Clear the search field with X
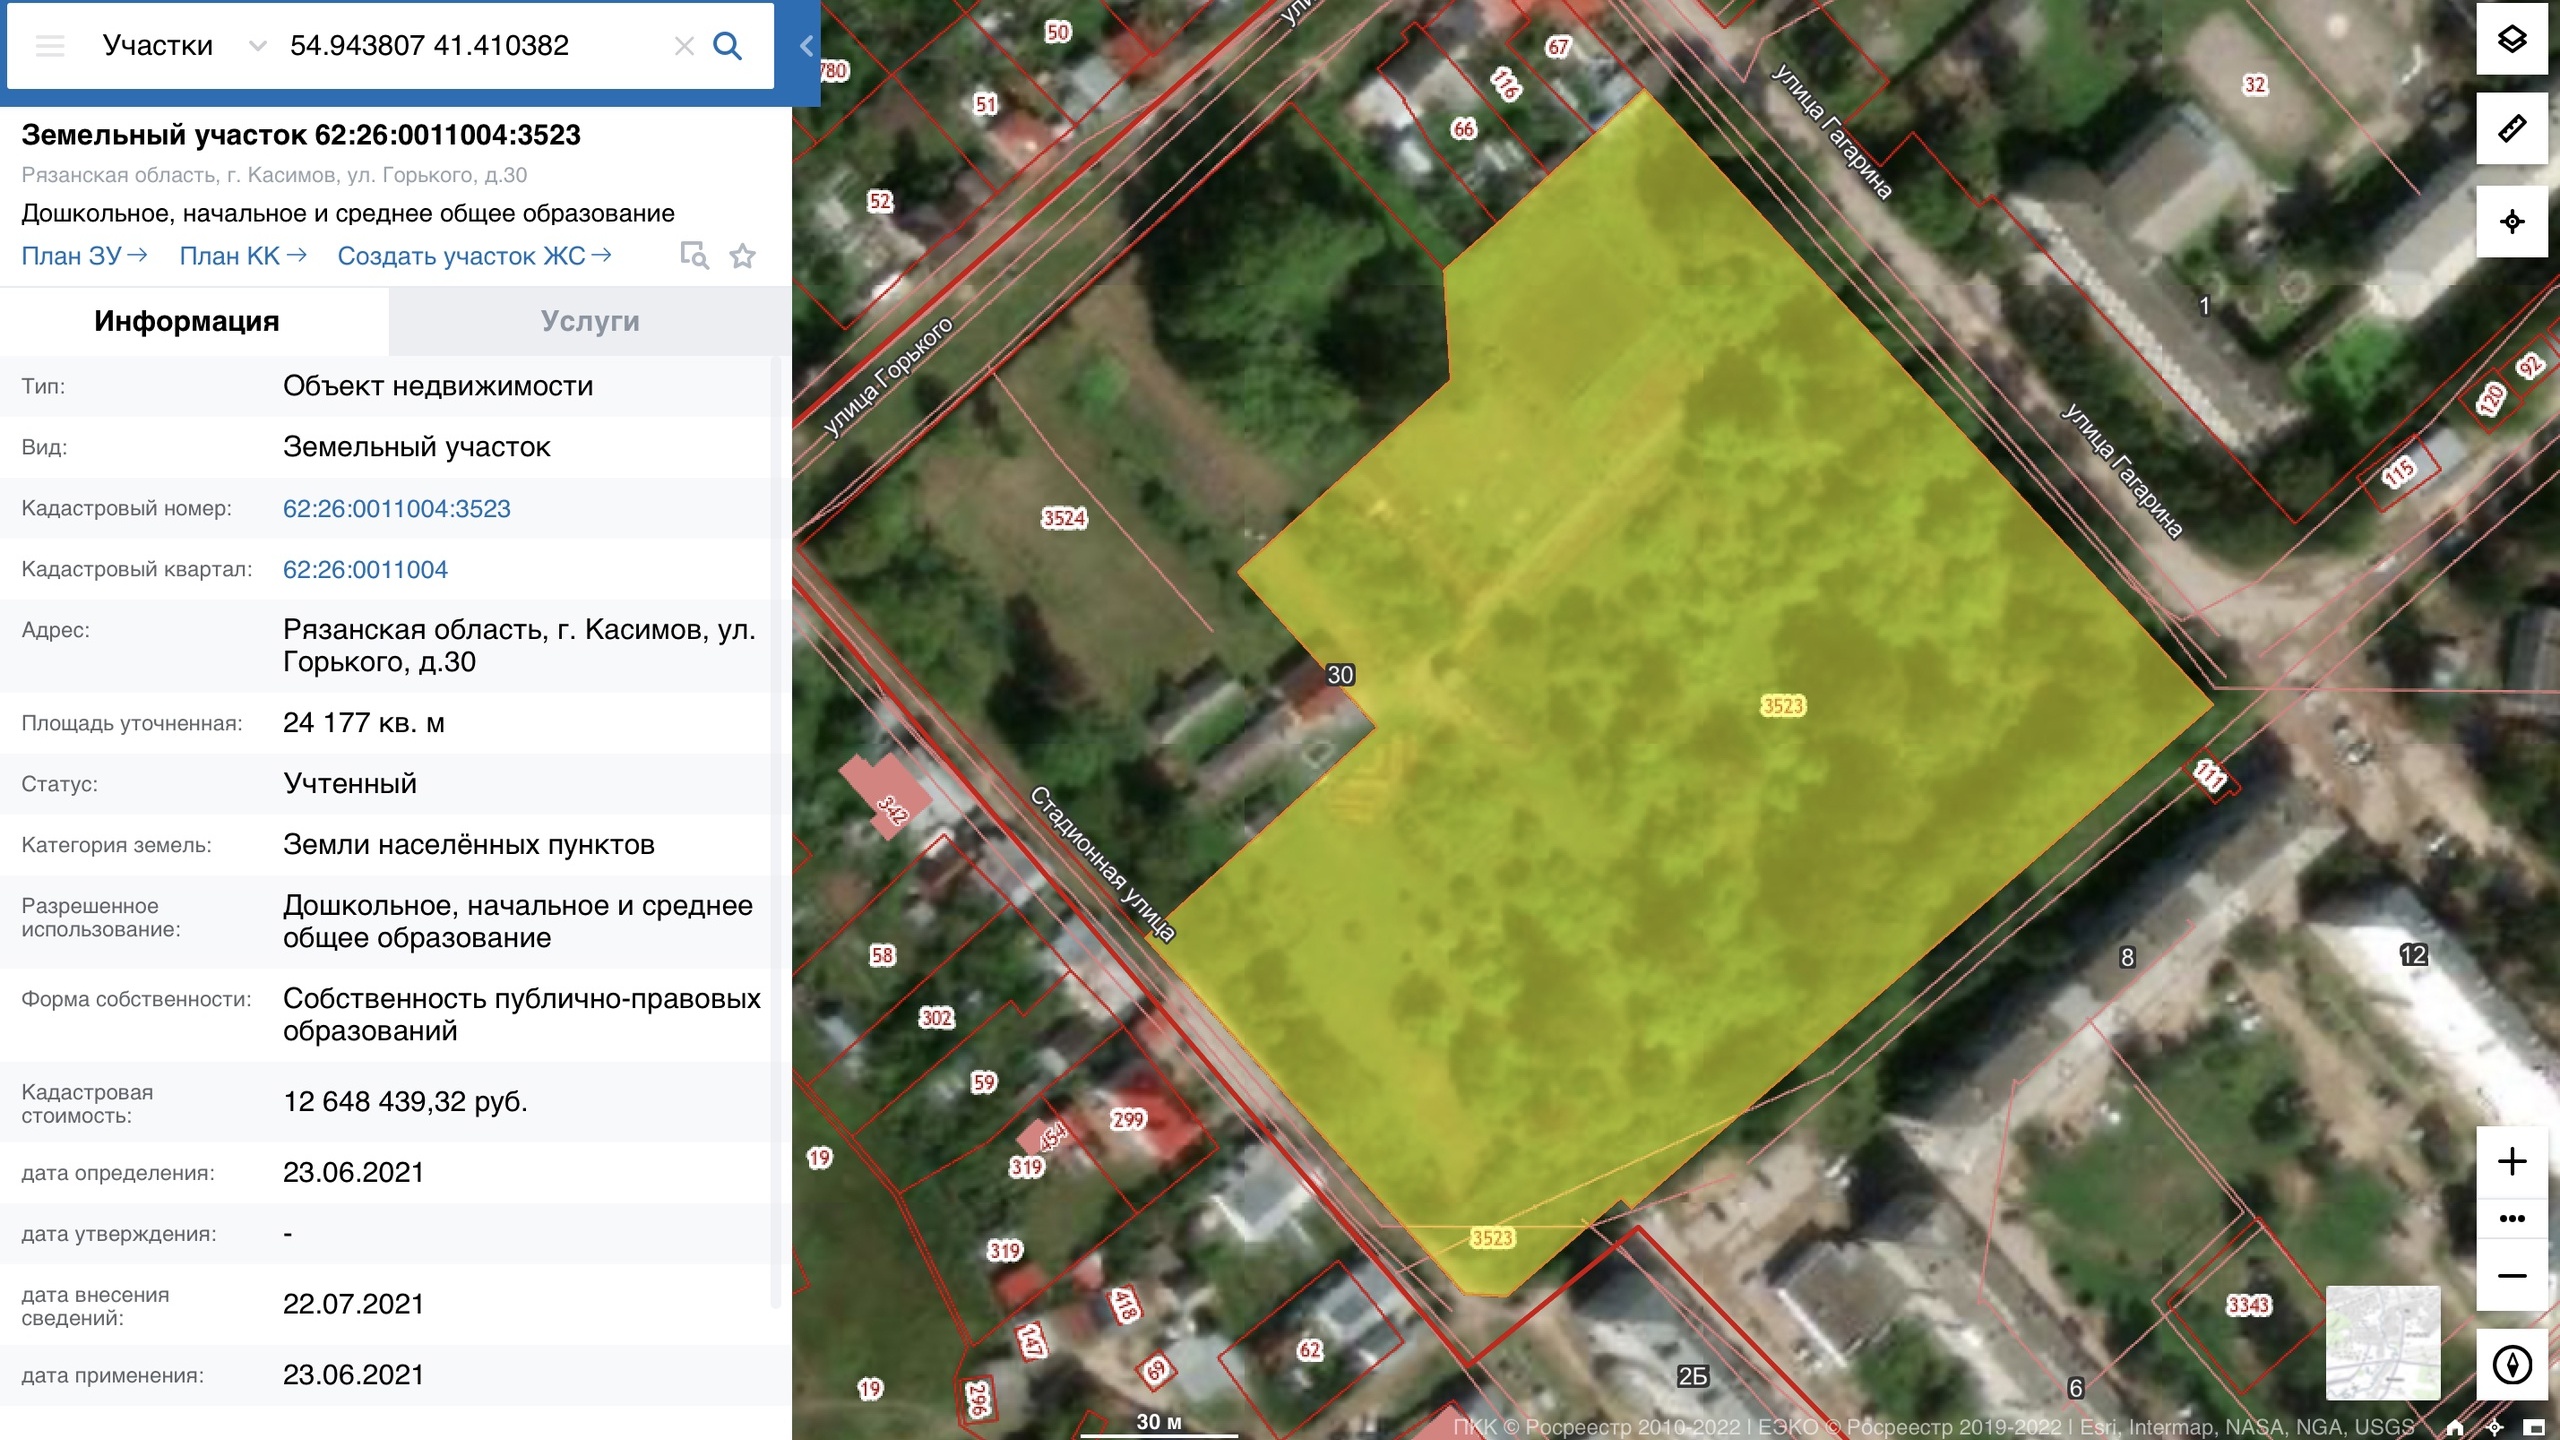 [684, 46]
